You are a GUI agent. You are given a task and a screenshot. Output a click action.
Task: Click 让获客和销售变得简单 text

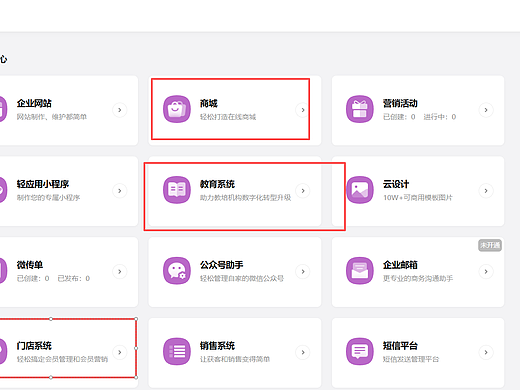235,359
